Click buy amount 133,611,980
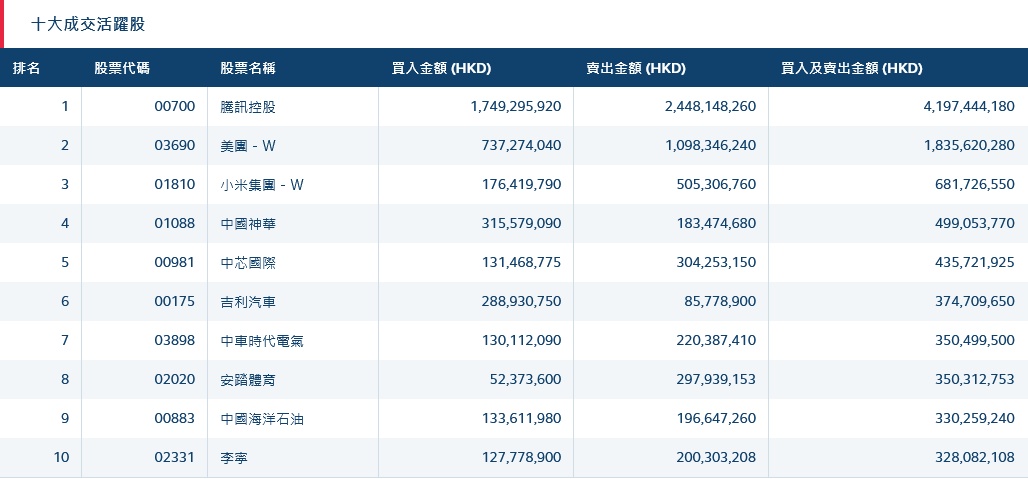 [x=523, y=419]
